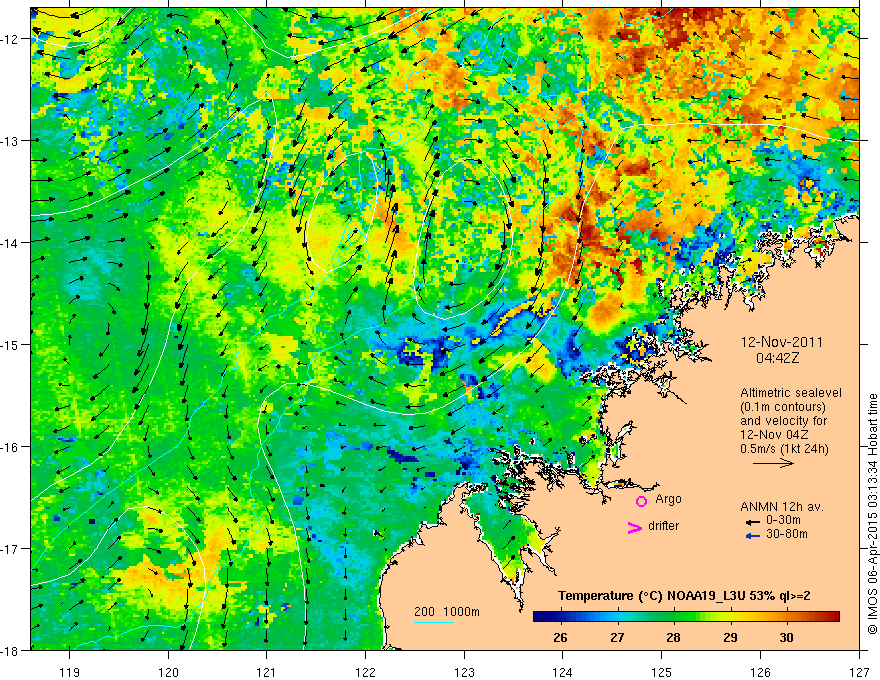Screen dimensions: 880x680
Task: Click the longitude axis label 124
Action: [x=563, y=672]
